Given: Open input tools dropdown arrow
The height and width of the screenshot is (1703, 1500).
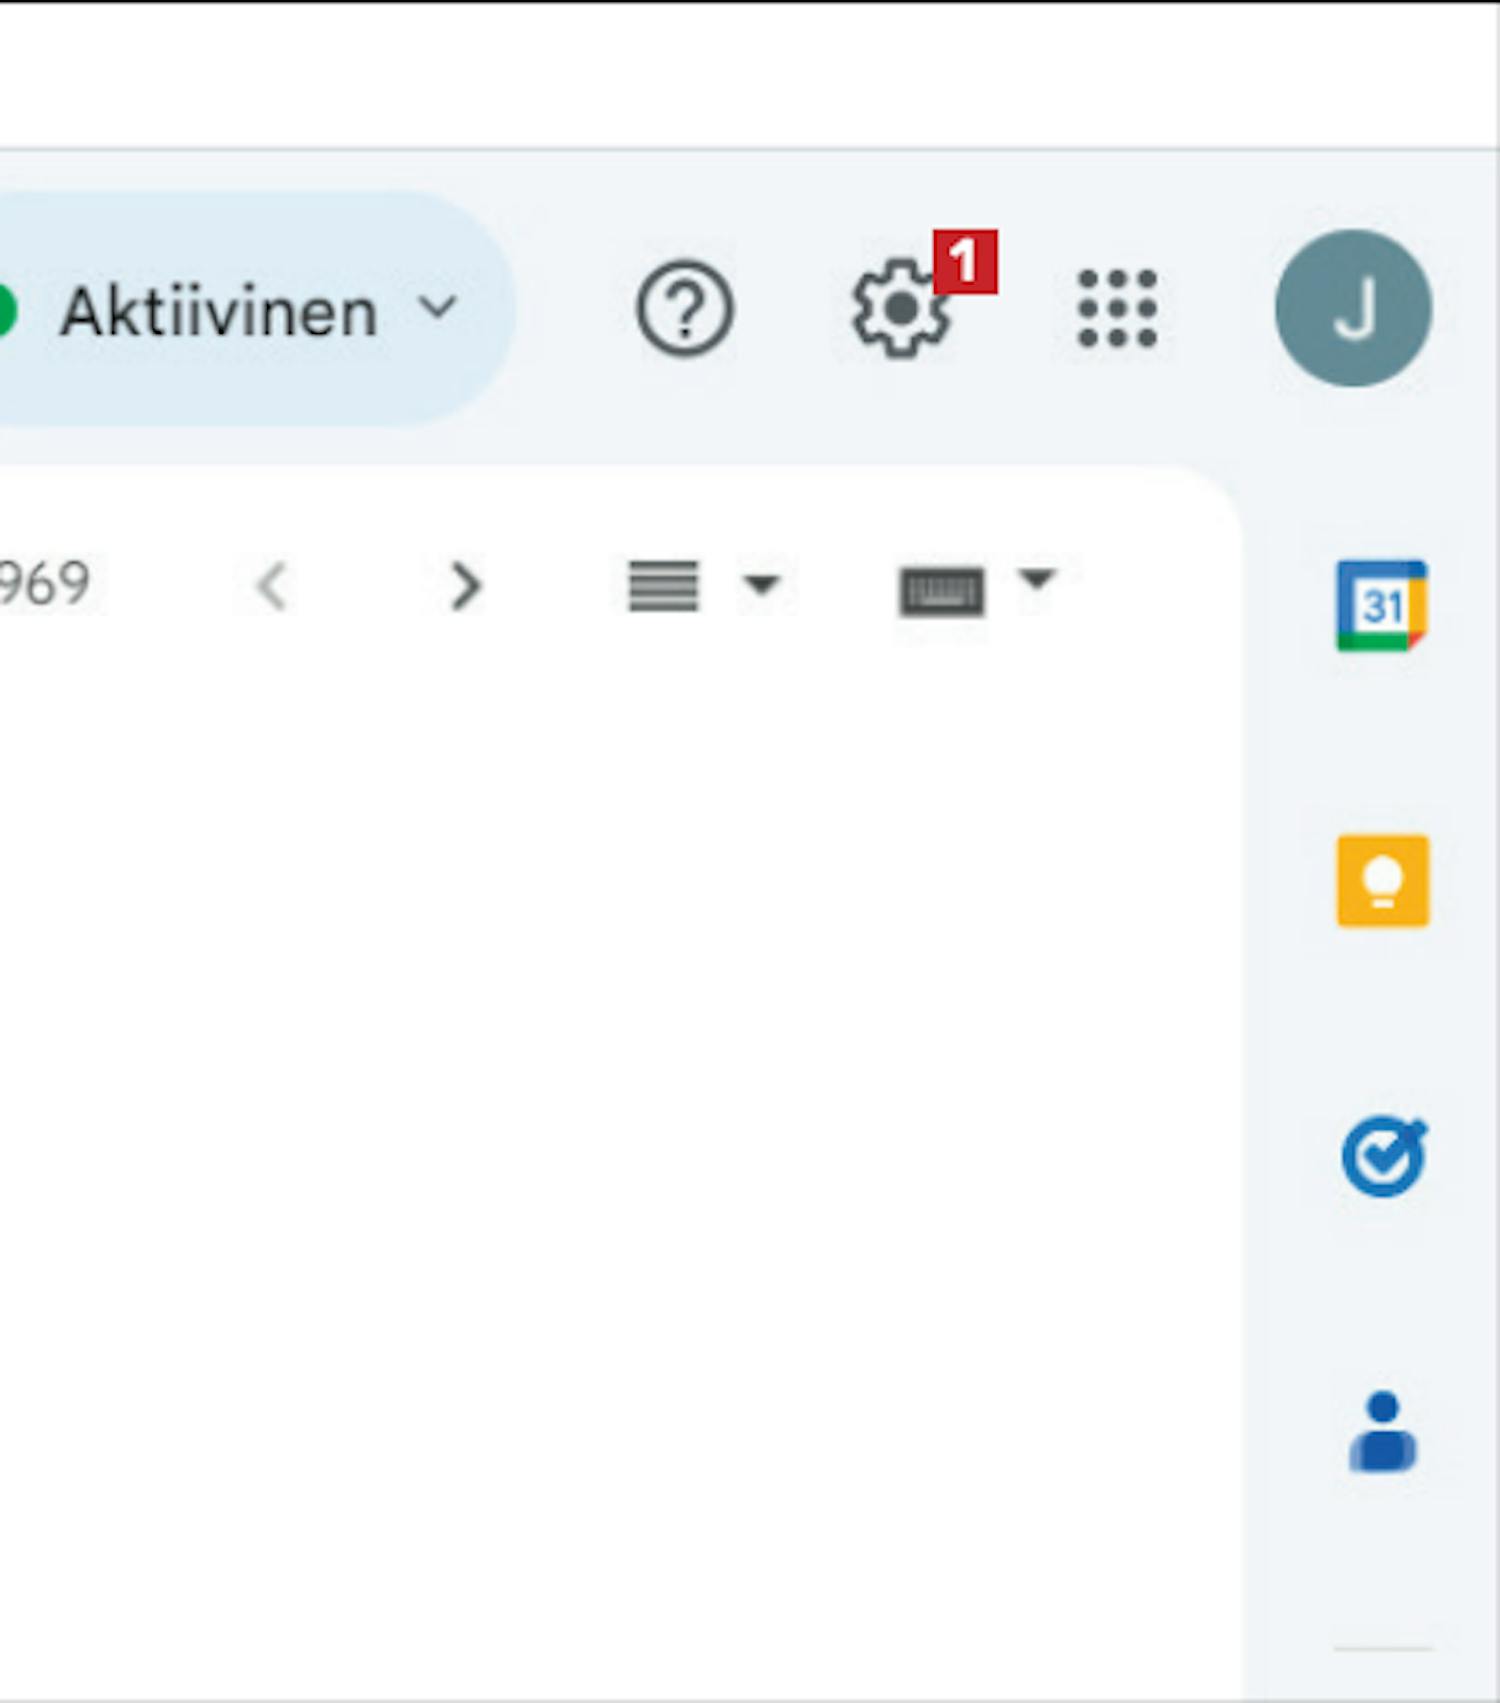Looking at the screenshot, I should [1036, 579].
